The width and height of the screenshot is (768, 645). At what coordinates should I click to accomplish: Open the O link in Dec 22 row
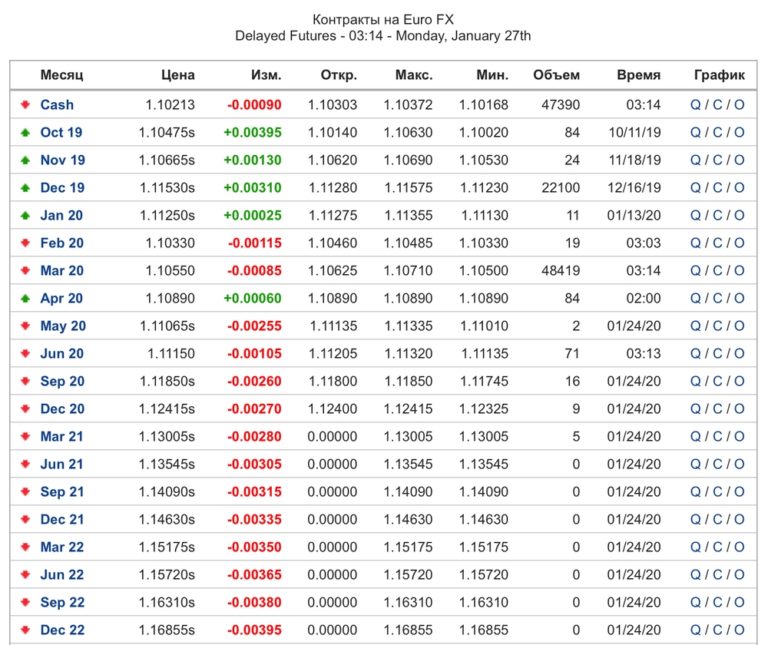(x=739, y=630)
